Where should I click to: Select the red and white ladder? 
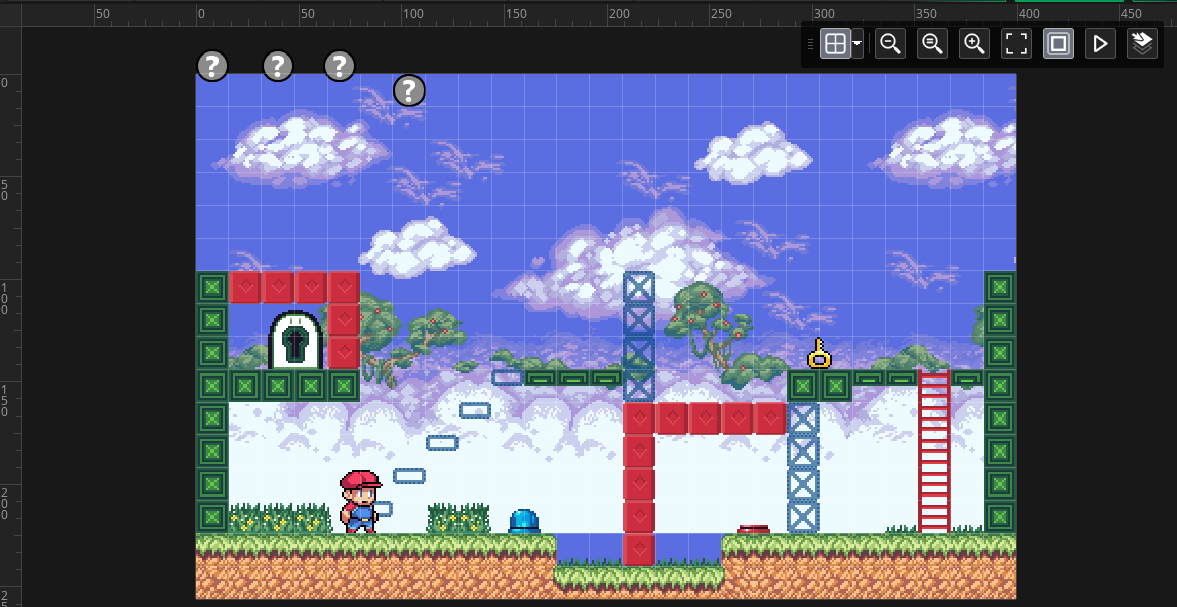[x=935, y=451]
